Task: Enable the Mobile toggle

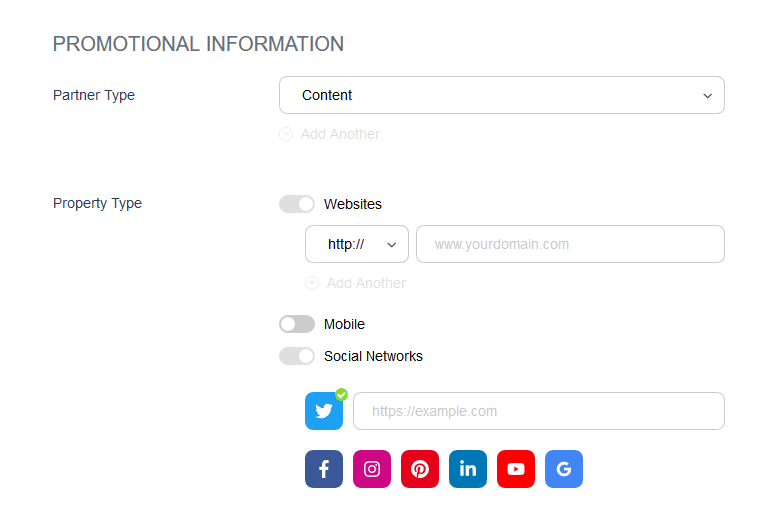Action: [x=297, y=324]
